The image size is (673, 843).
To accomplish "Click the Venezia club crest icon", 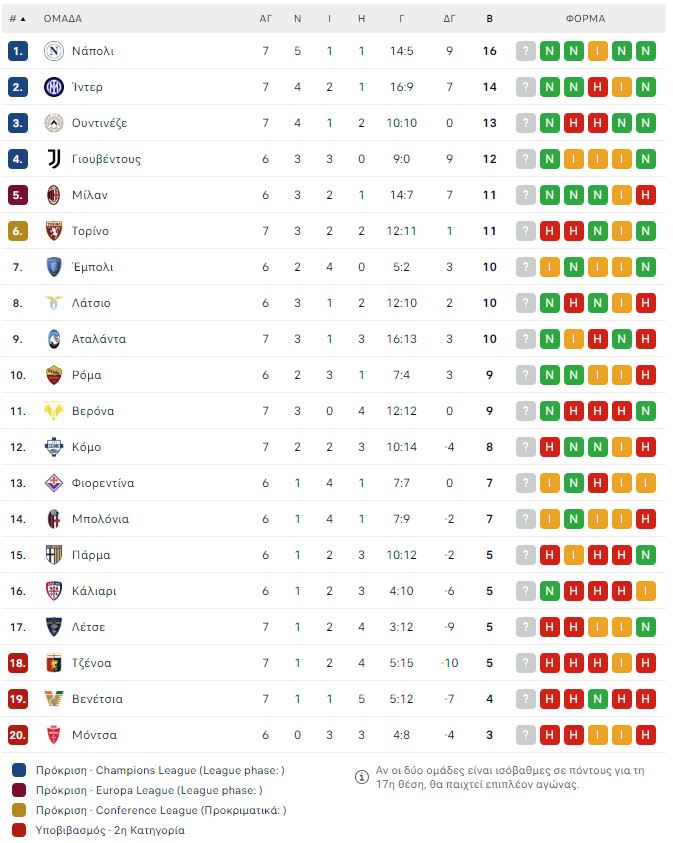I will coord(54,699).
